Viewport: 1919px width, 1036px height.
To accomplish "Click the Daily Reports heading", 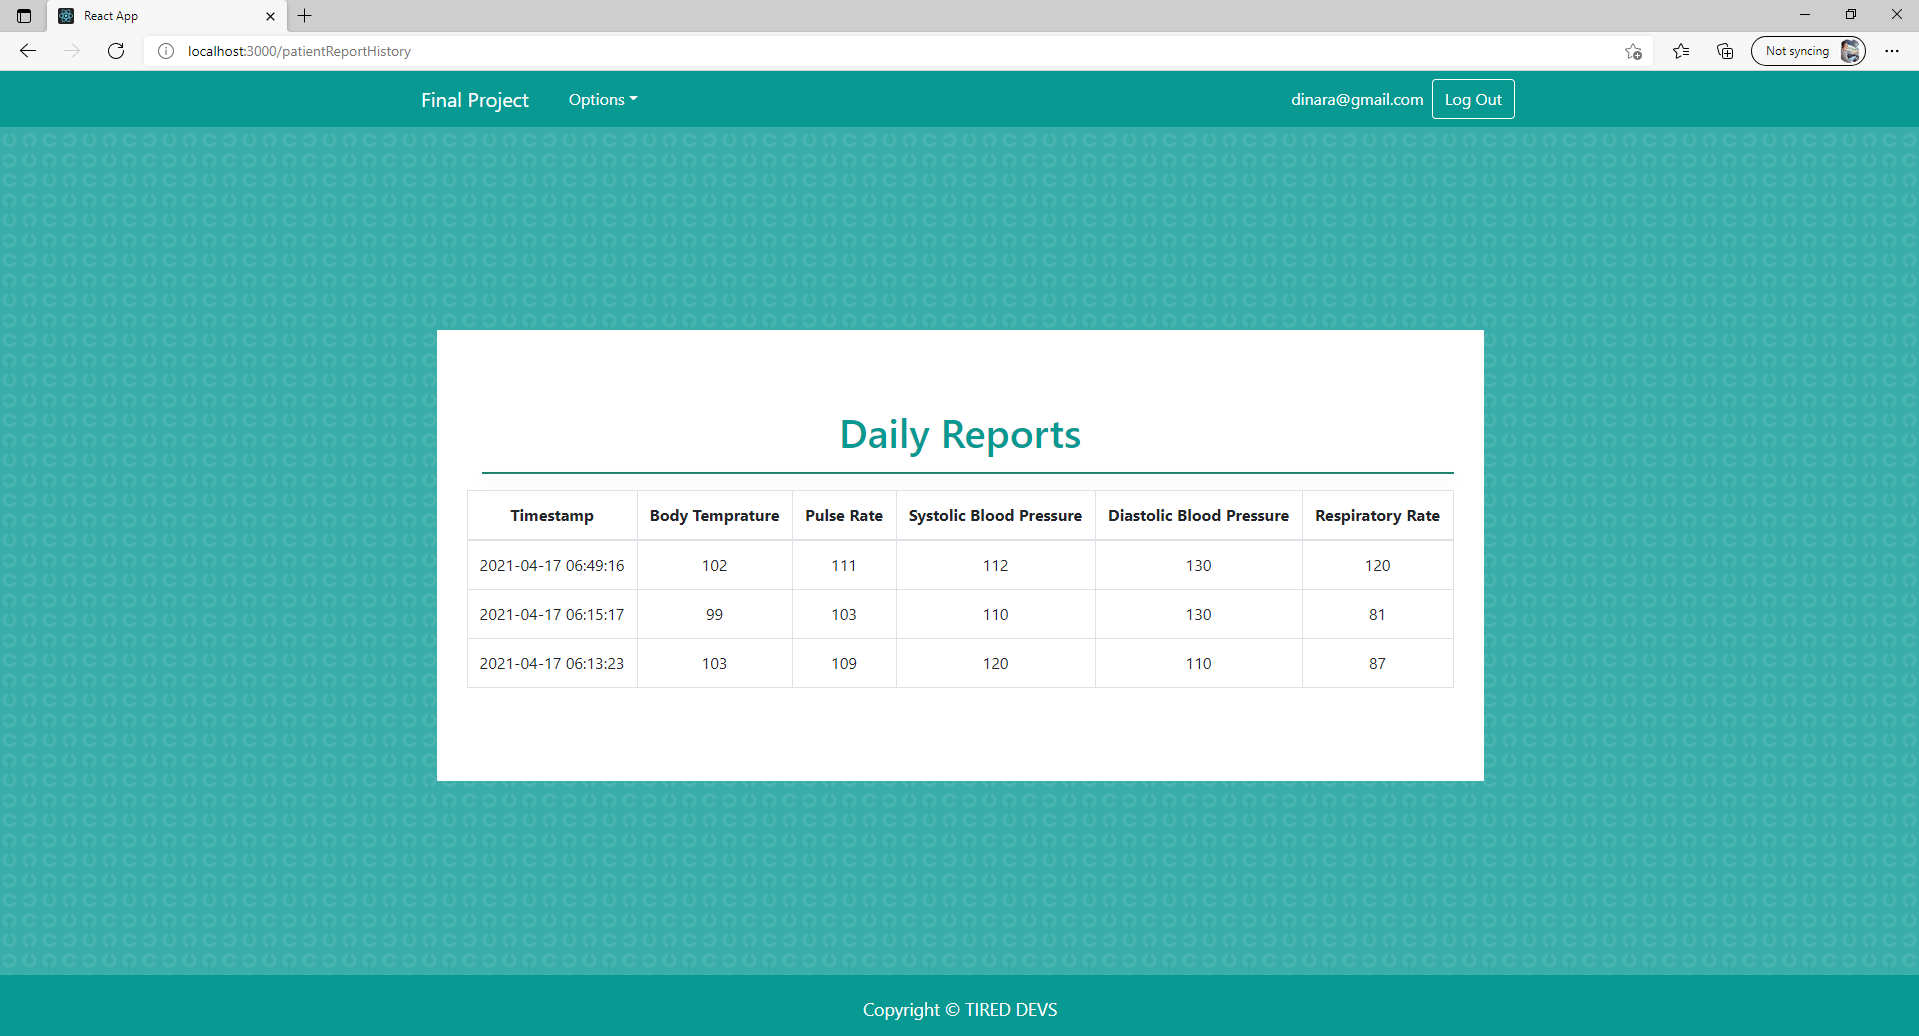I will 960,435.
